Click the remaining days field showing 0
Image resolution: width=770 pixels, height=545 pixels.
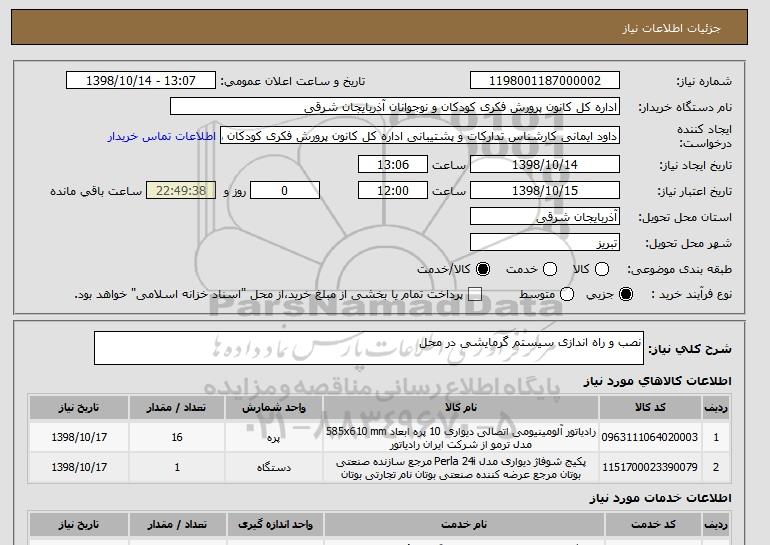point(285,191)
